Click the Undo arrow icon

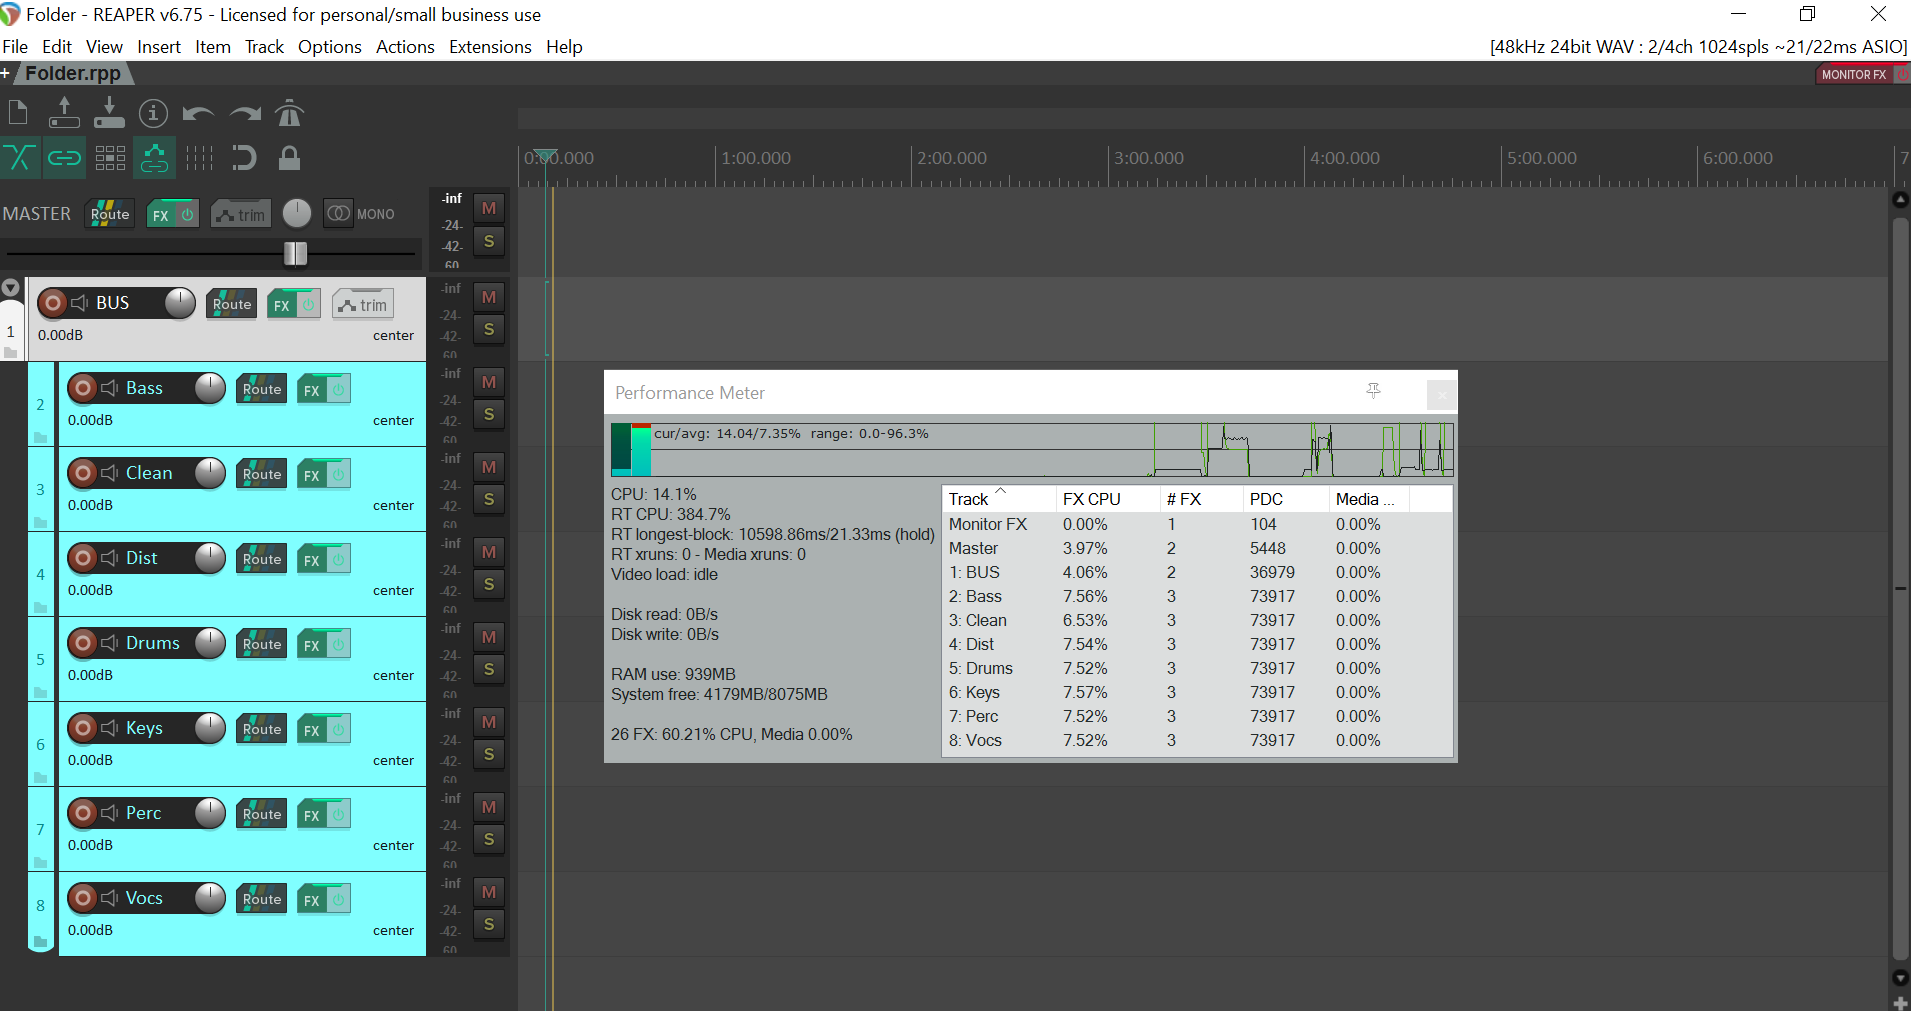point(198,113)
